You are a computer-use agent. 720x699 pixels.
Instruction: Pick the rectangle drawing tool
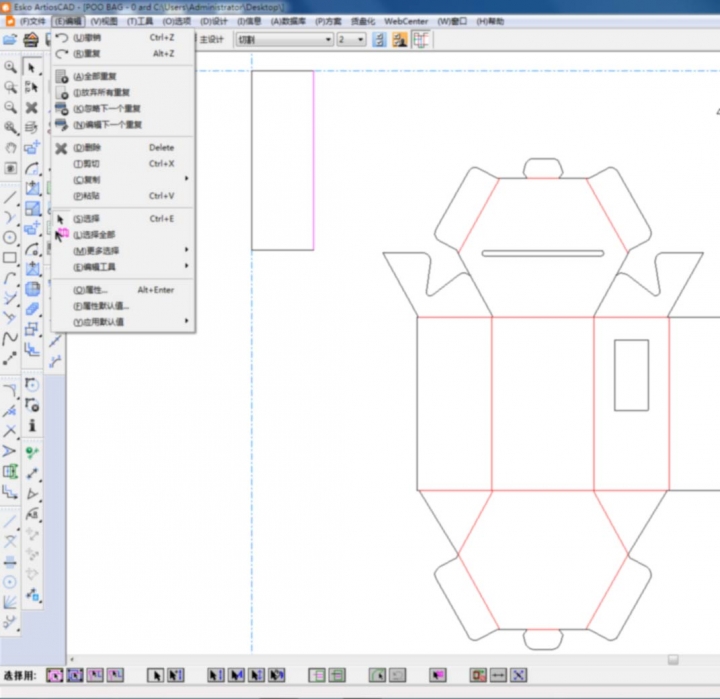click(10, 258)
